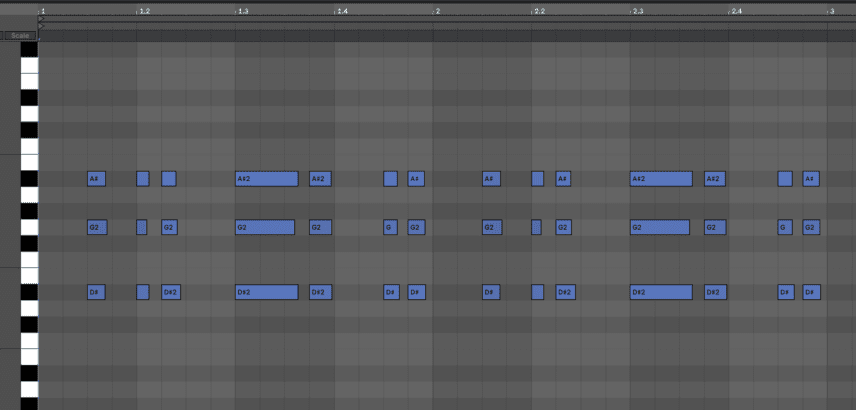Toggle the Scale button

point(20,35)
